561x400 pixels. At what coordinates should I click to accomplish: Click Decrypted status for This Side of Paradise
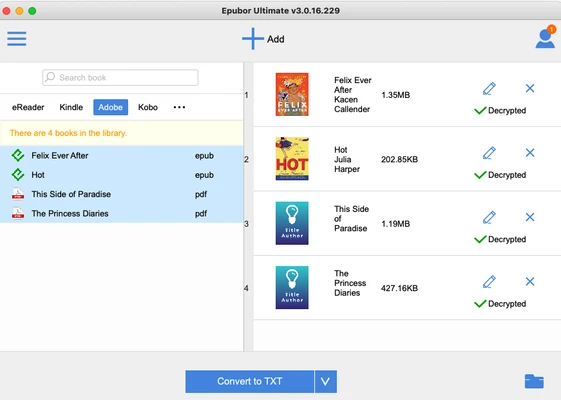tap(500, 239)
